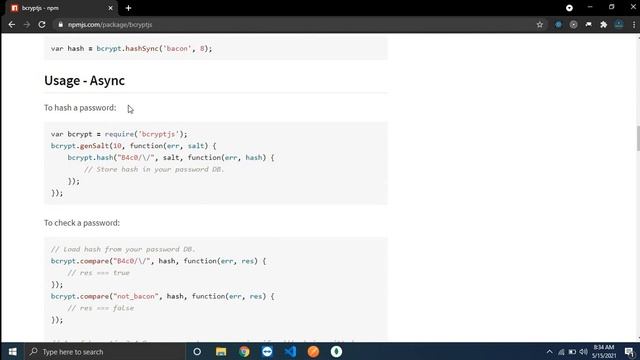Click the 'res === true' comment
The width and height of the screenshot is (640, 360).
pos(98,273)
